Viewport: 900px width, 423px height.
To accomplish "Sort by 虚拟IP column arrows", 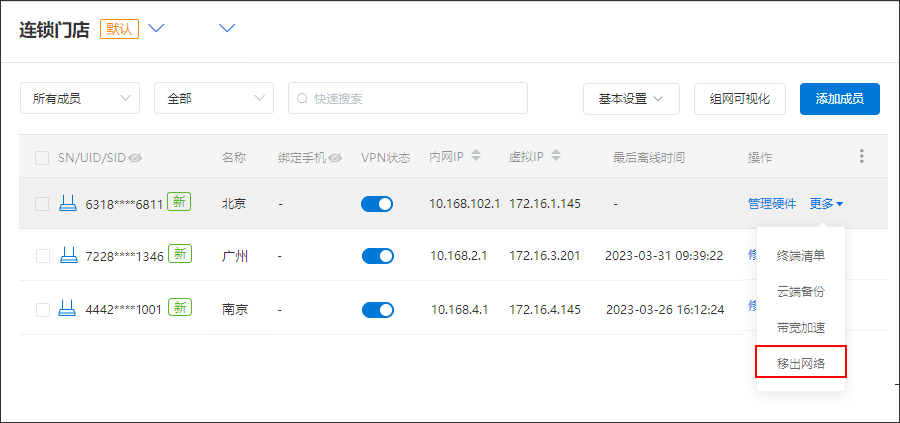I will coord(556,157).
